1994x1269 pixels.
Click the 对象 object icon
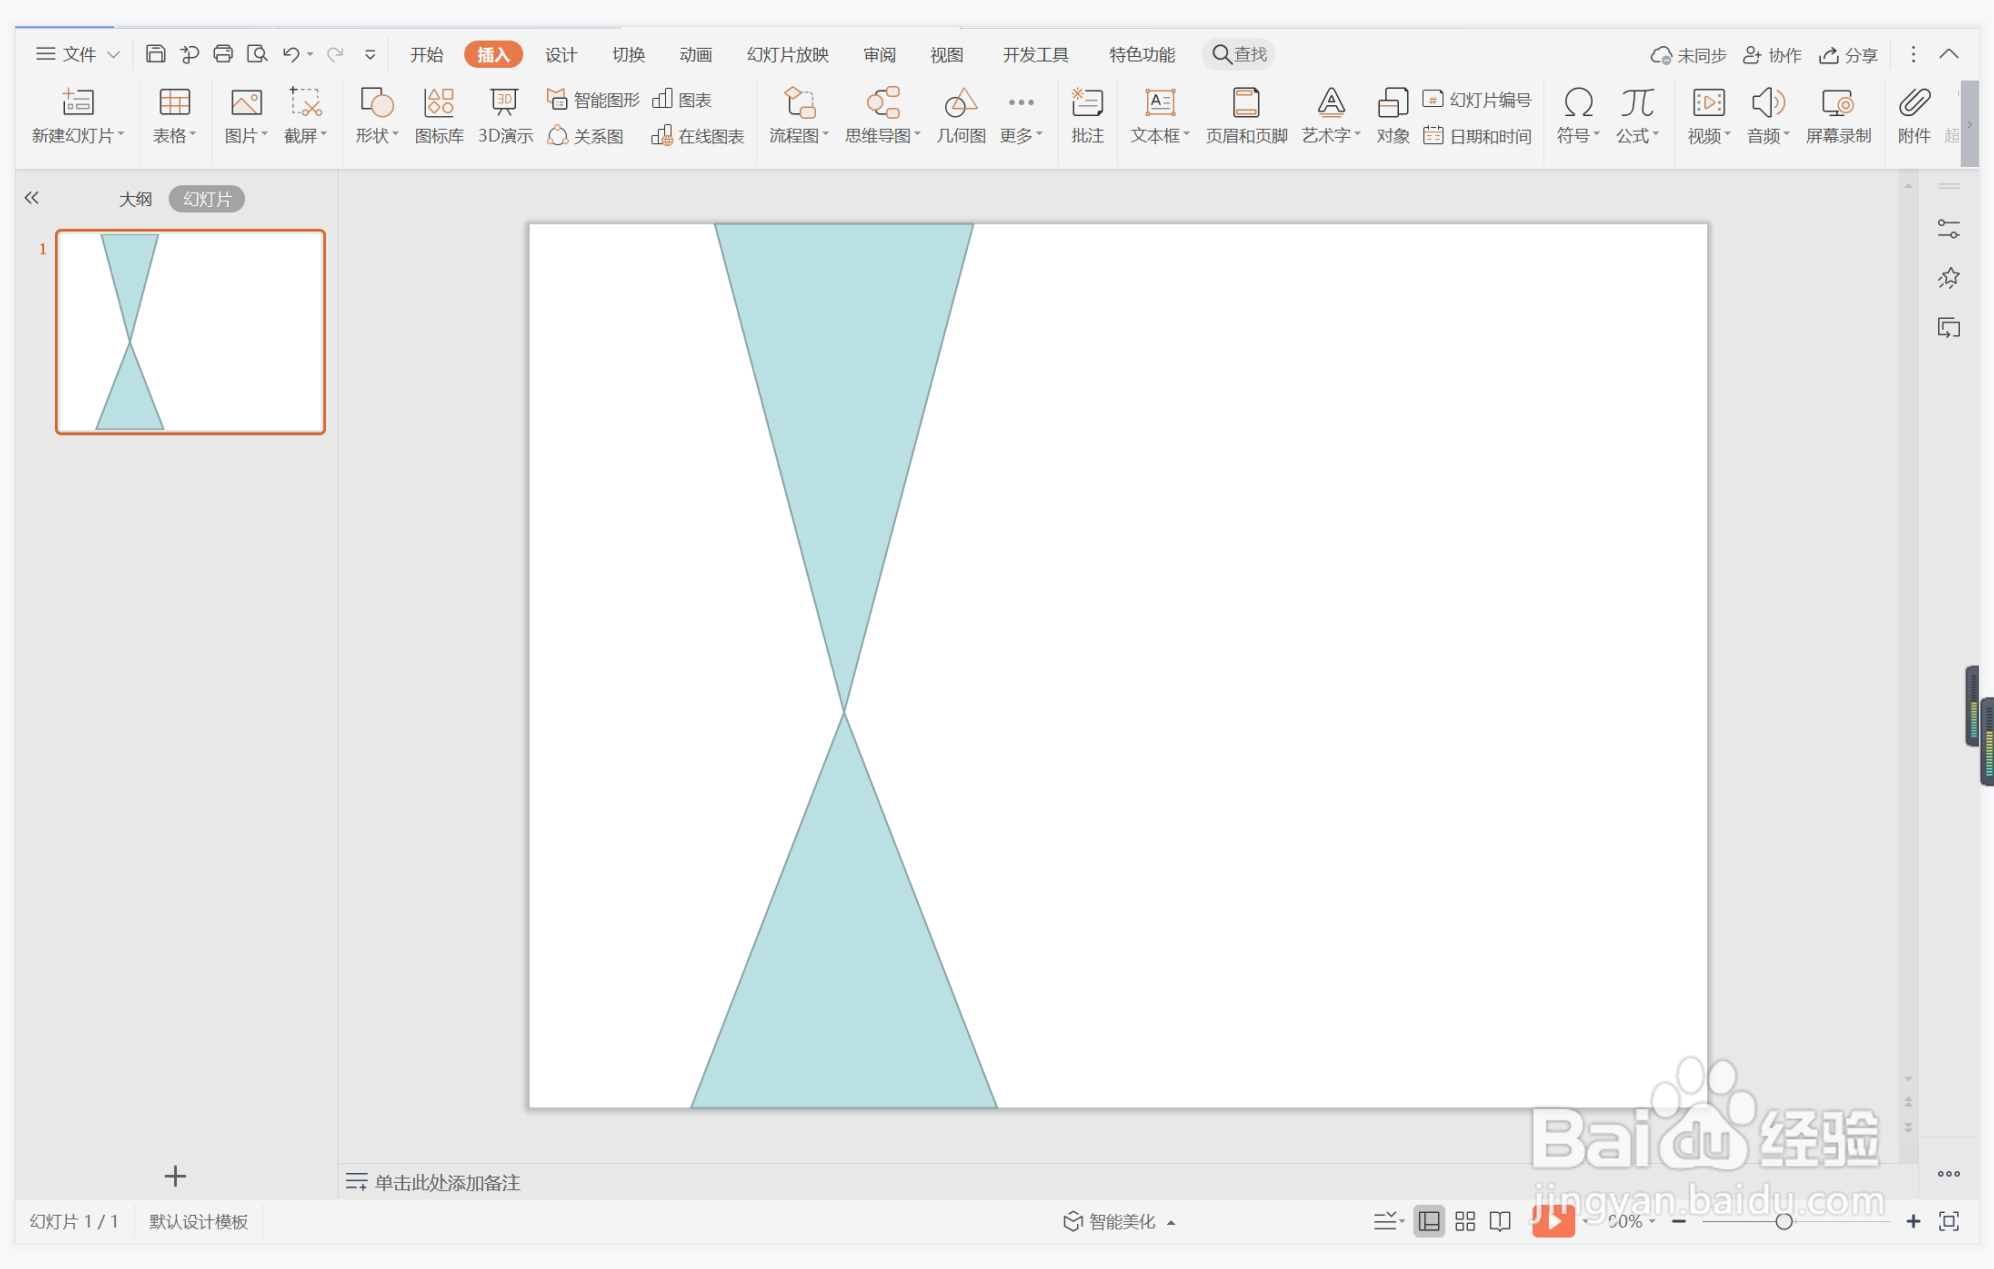(x=1392, y=116)
